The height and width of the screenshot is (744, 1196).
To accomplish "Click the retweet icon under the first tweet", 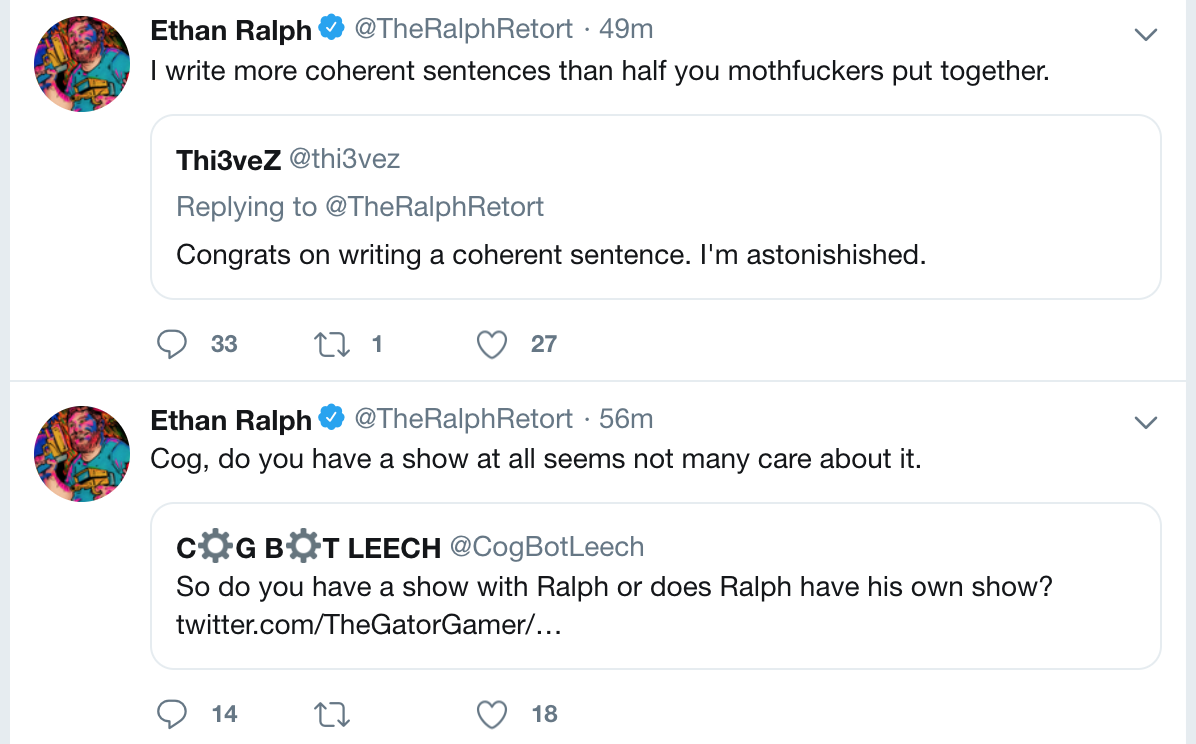I will pos(331,344).
